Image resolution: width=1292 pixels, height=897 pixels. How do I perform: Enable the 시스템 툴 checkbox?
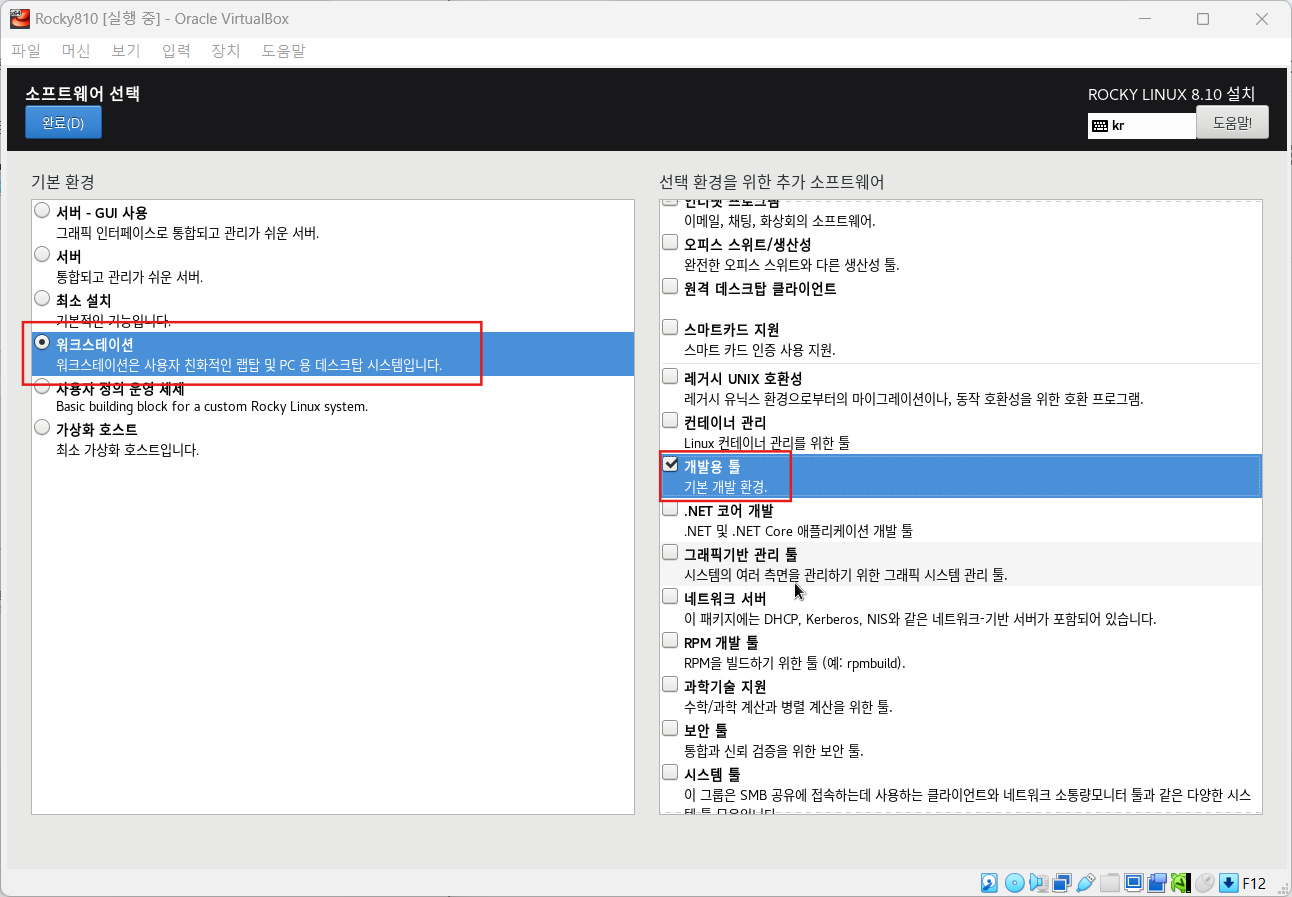tap(670, 772)
